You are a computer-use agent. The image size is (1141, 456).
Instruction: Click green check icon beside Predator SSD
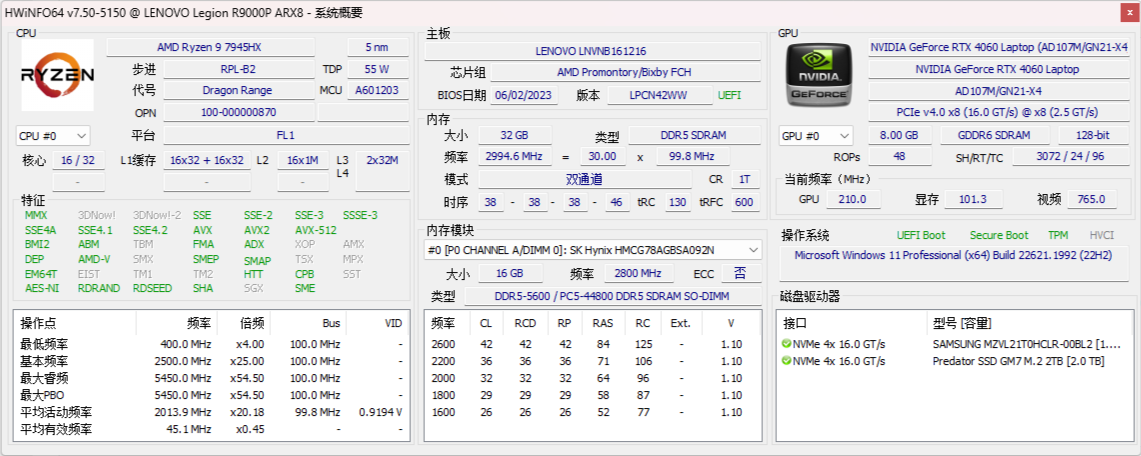(x=786, y=361)
